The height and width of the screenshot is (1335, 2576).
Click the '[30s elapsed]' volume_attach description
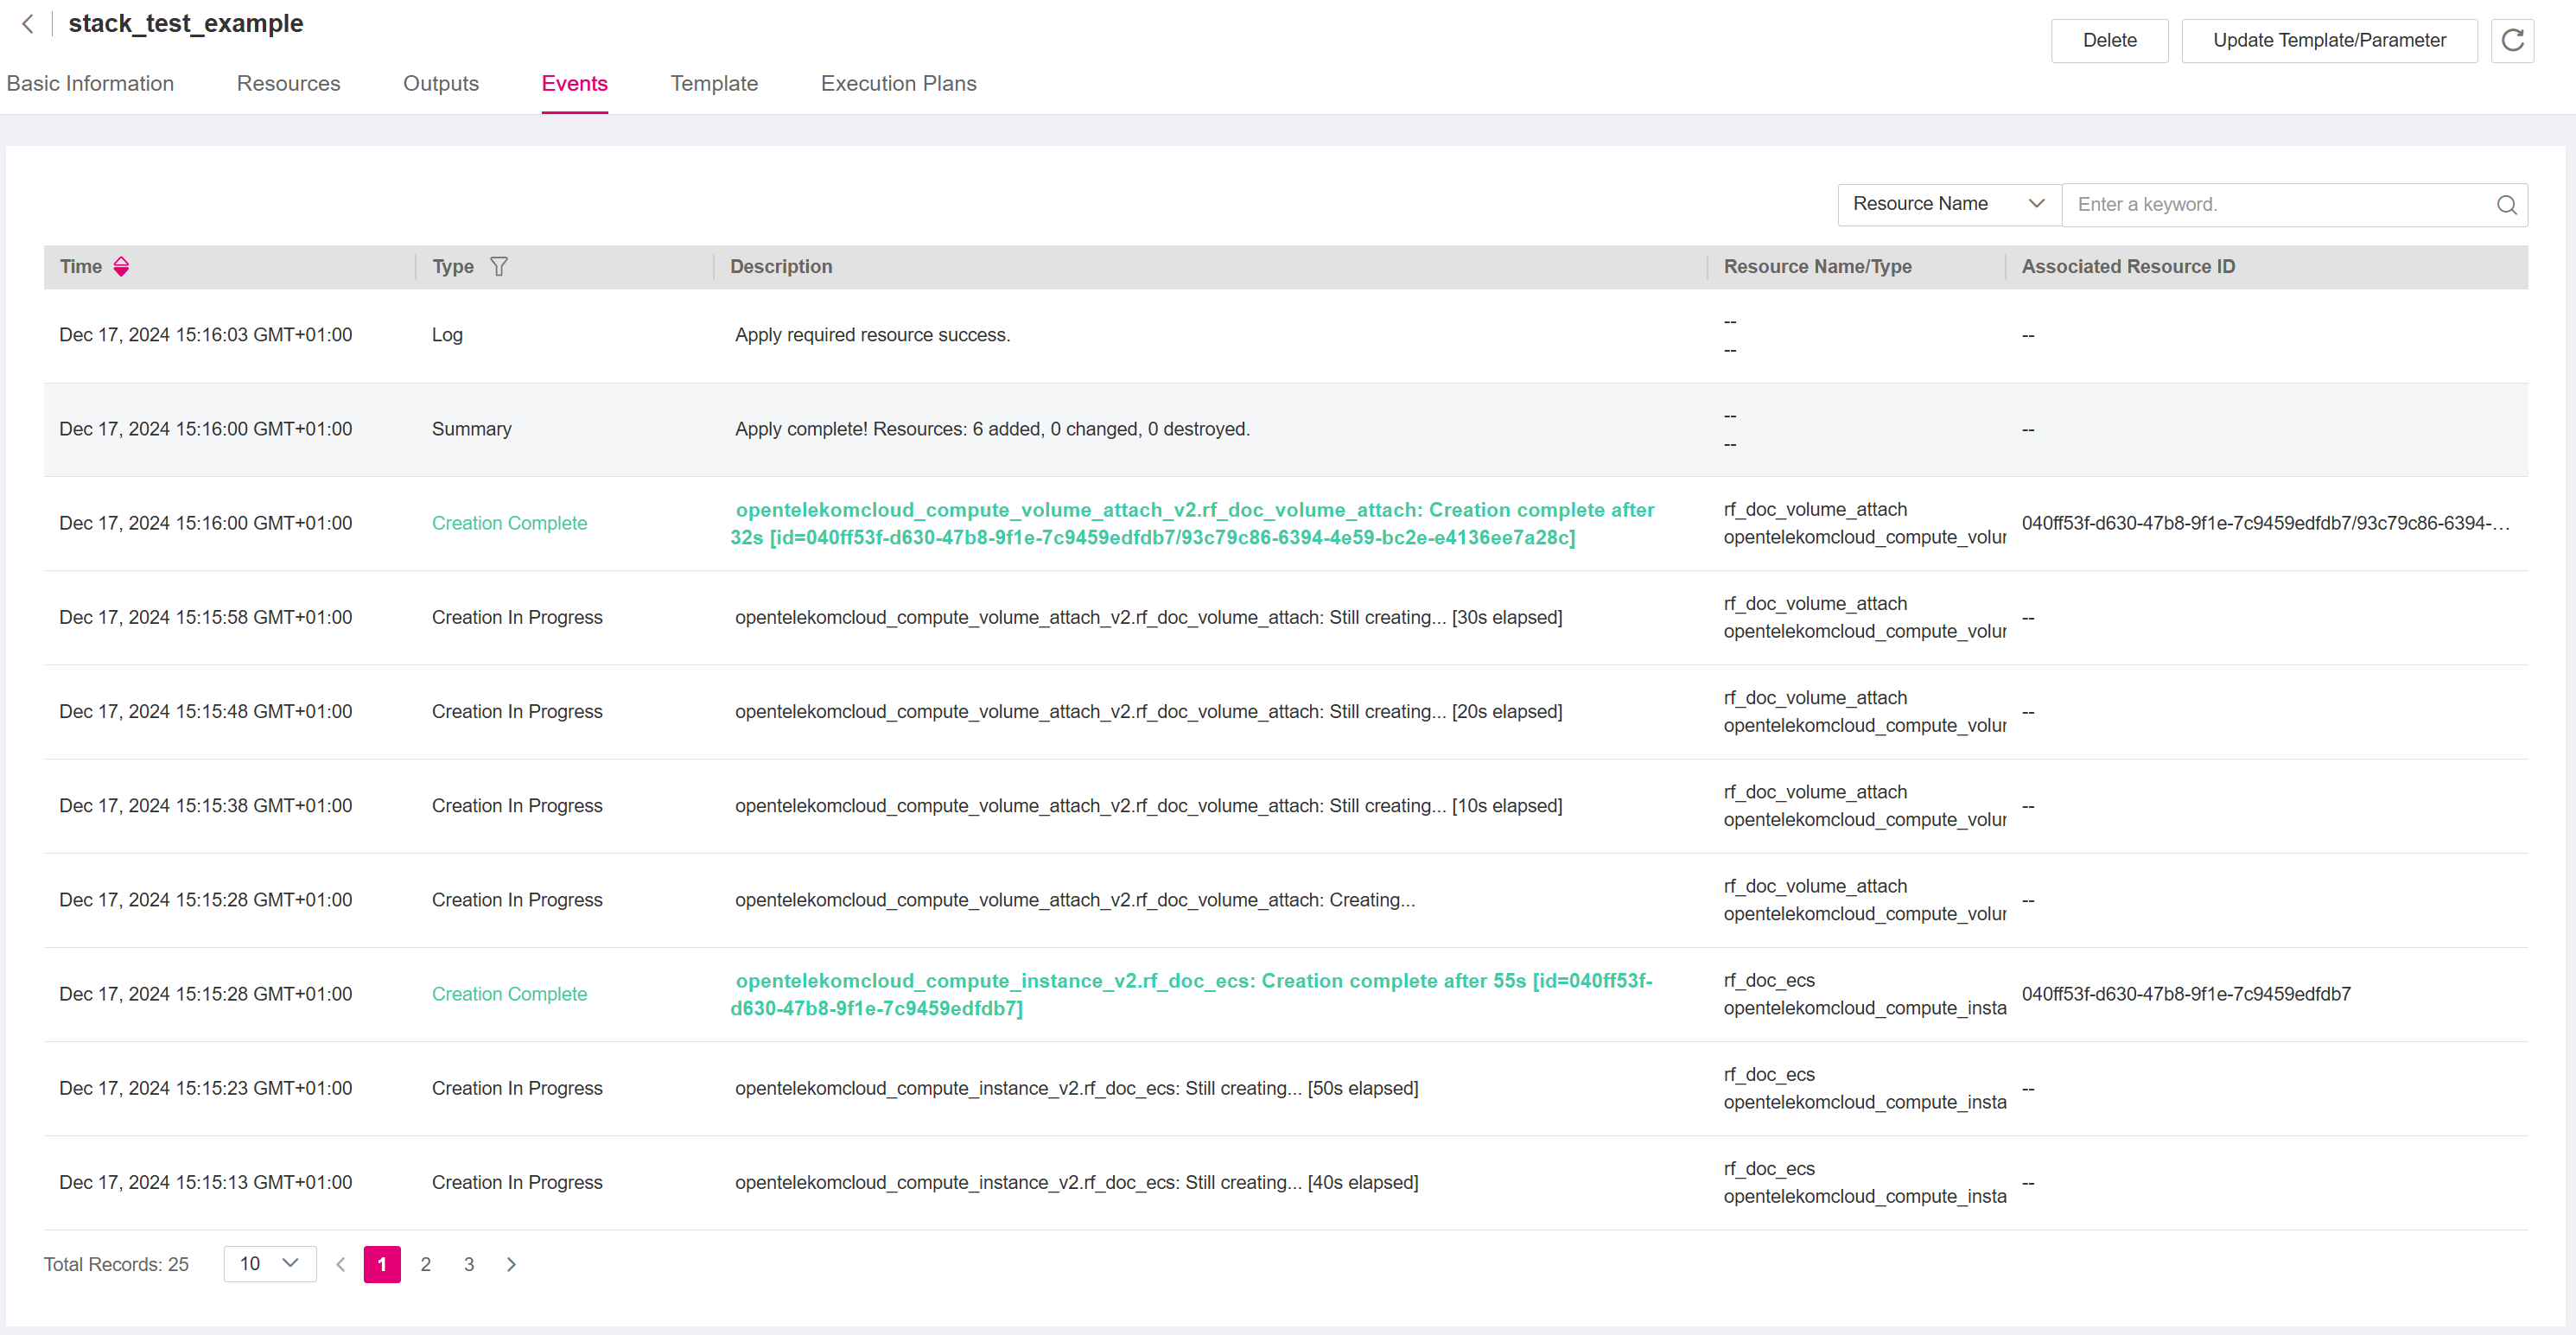point(1148,617)
